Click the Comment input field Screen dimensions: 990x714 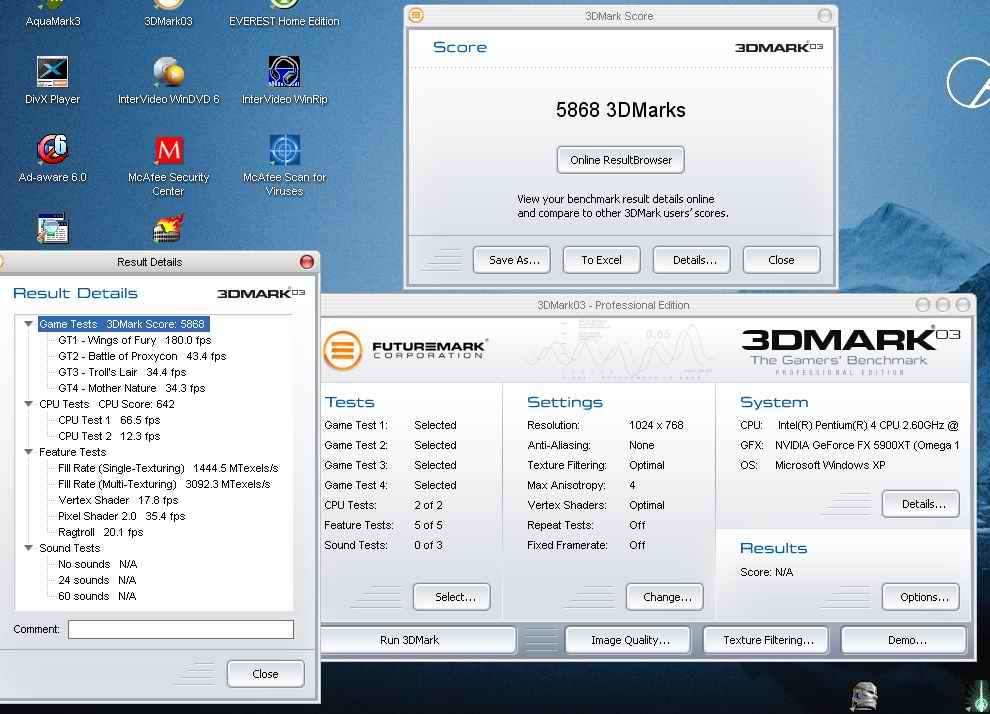pos(181,629)
